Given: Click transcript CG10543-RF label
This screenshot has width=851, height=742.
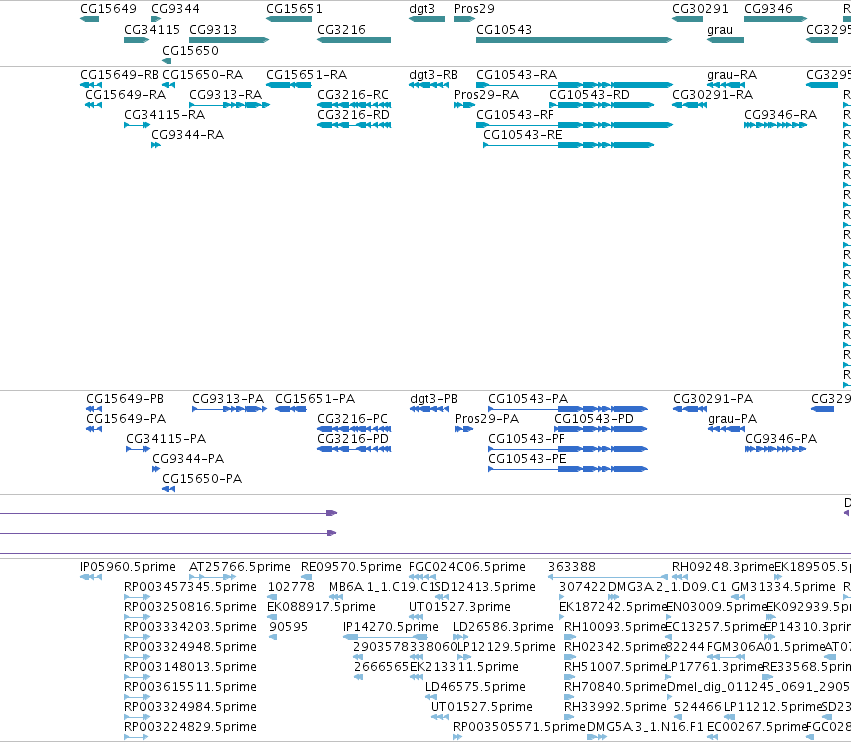Looking at the screenshot, I should (x=515, y=115).
